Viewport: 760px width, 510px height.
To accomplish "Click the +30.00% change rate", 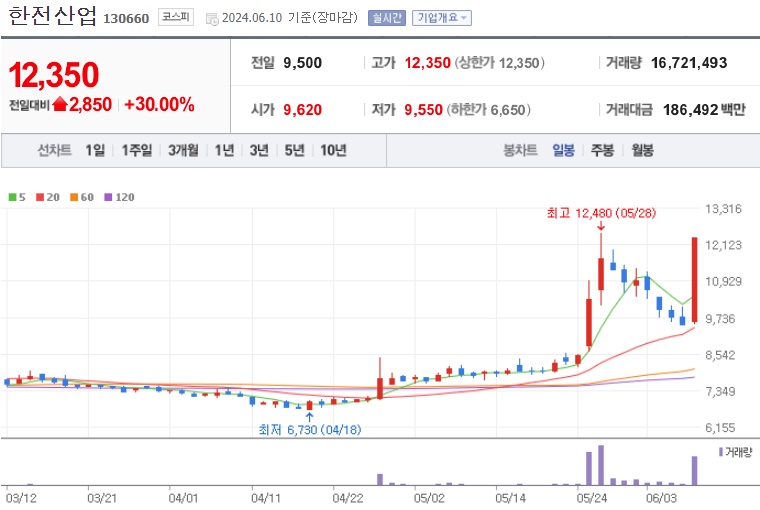I will [159, 104].
